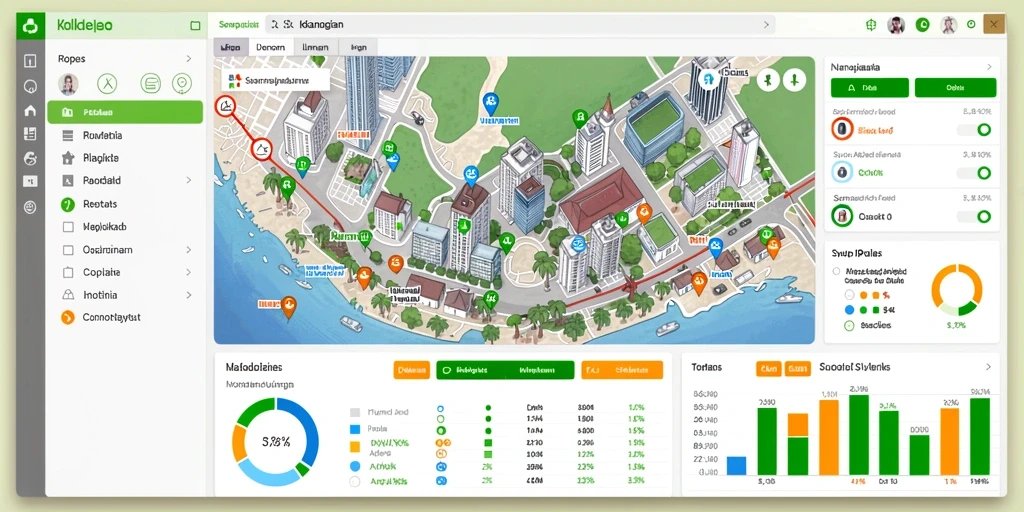The width and height of the screenshot is (1024, 512).
Task: Open the home icon in the gray sidebar
Action: [30, 110]
